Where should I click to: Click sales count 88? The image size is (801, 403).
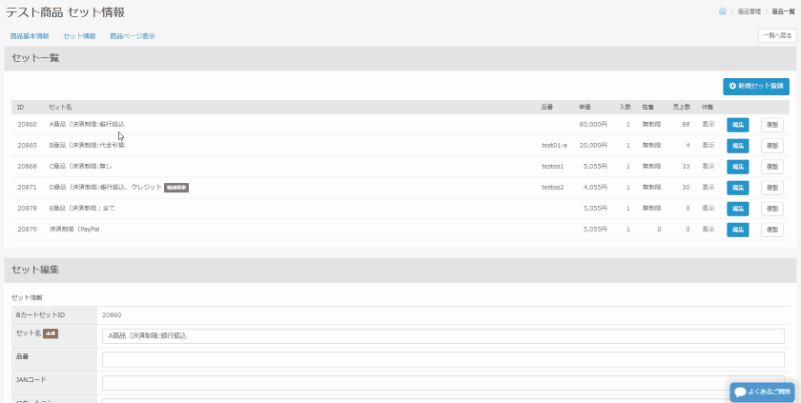coord(686,124)
